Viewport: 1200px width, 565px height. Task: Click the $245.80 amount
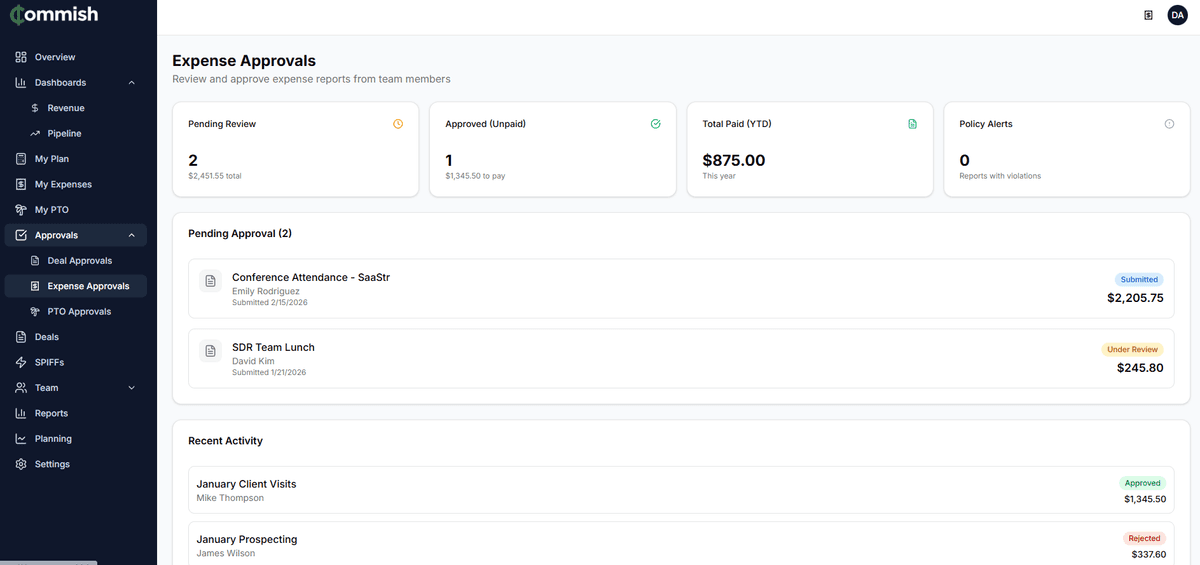point(1140,368)
